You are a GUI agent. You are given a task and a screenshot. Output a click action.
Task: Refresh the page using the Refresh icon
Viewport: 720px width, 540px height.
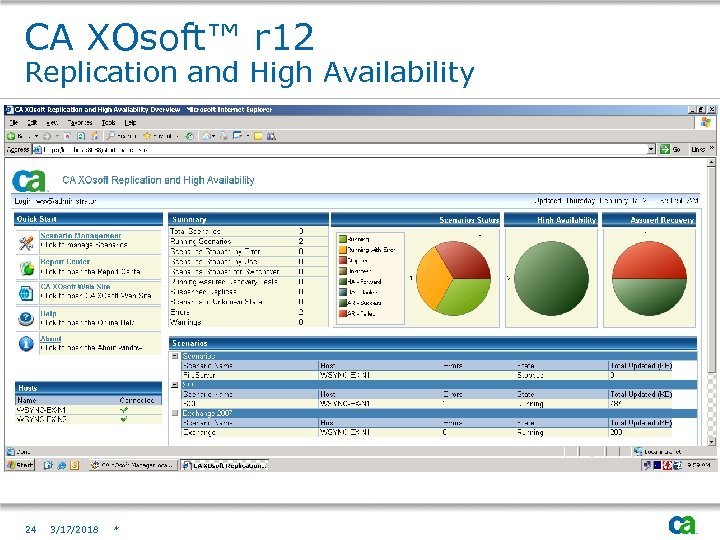(81, 136)
